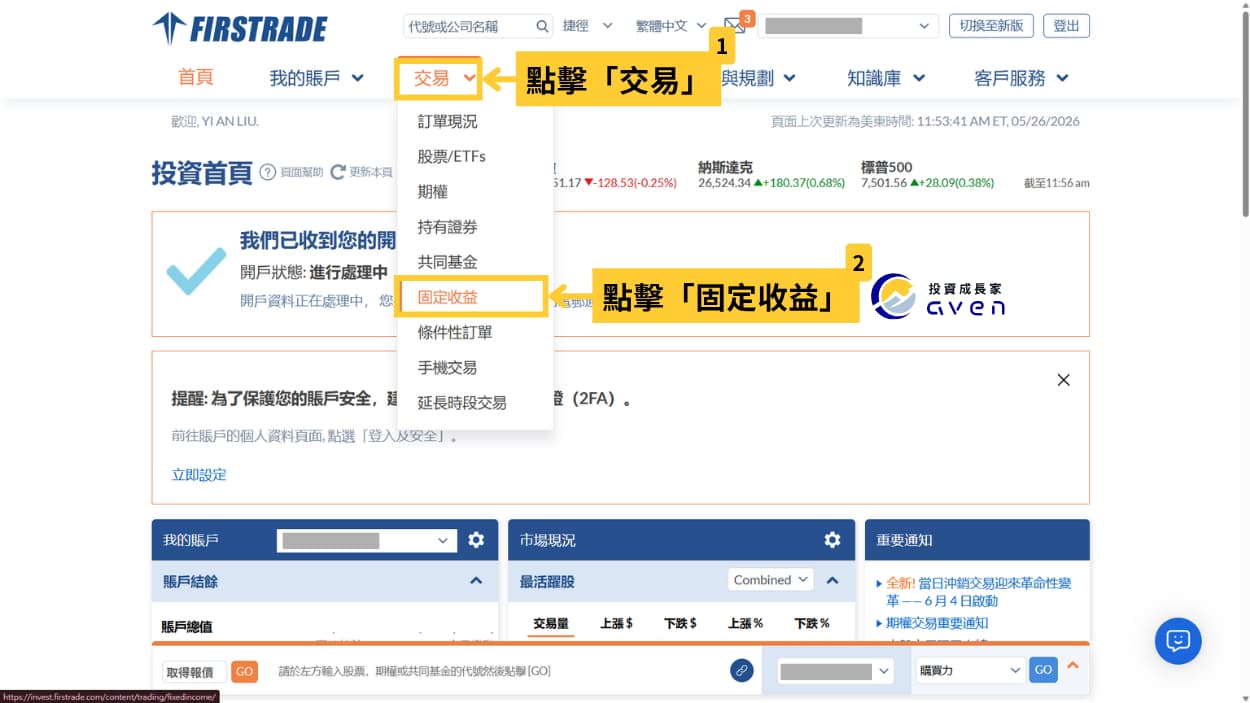Open the chat support bubble icon
This screenshot has height=703, width=1250.
click(1178, 641)
